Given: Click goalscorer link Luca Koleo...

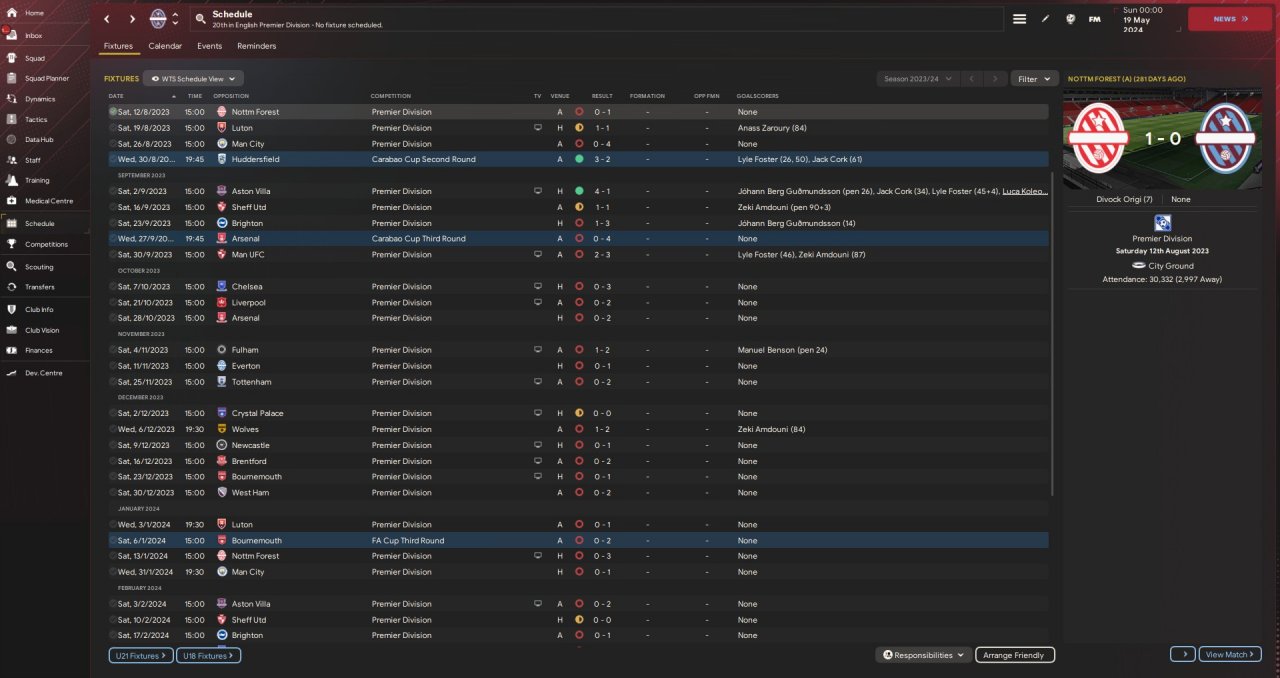Looking at the screenshot, I should [1025, 191].
